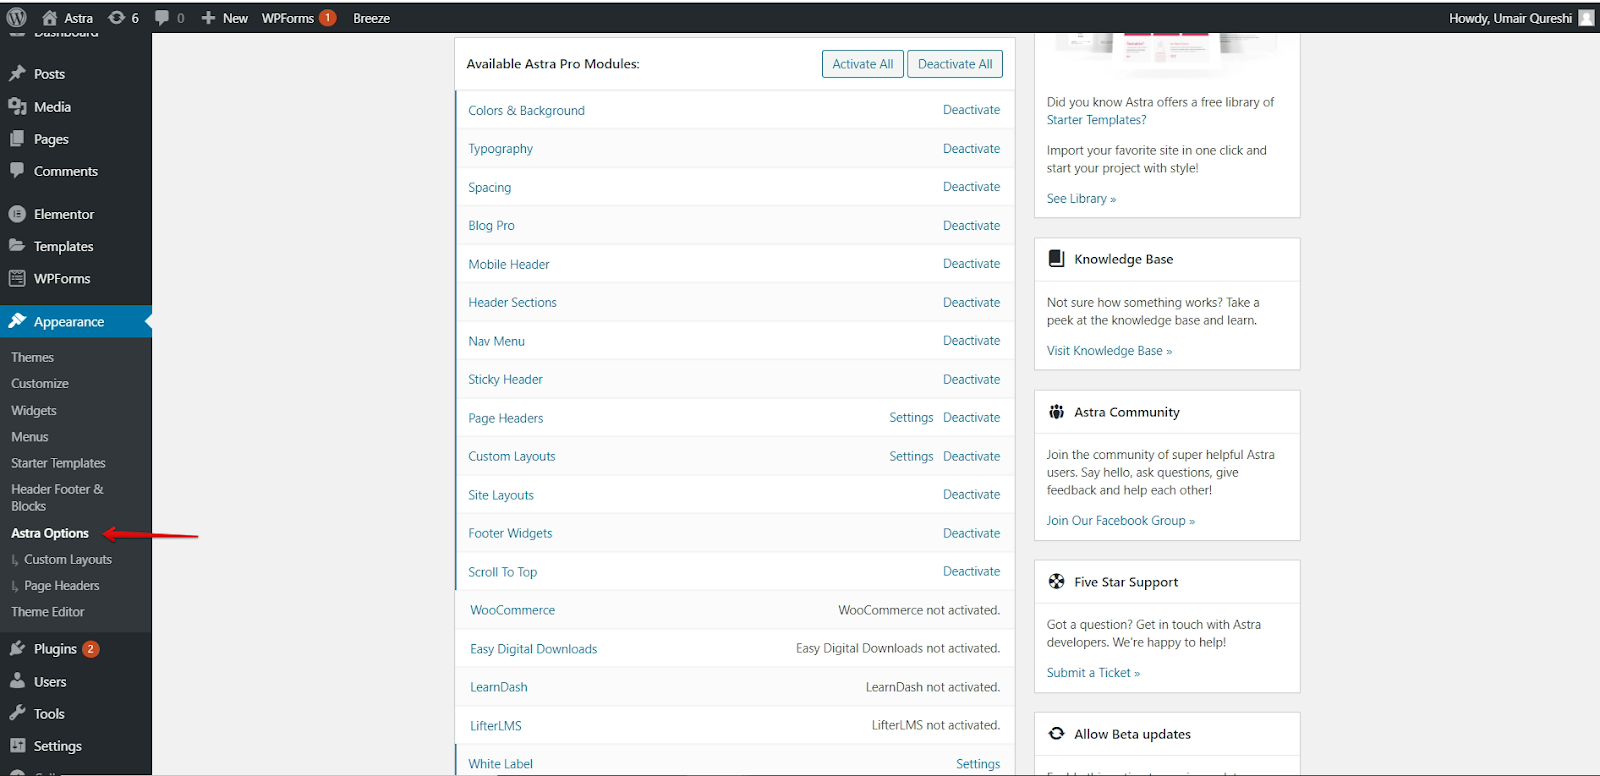Open the comments bubble in admin bar
Viewport: 1600px width, 776px height.
point(162,18)
